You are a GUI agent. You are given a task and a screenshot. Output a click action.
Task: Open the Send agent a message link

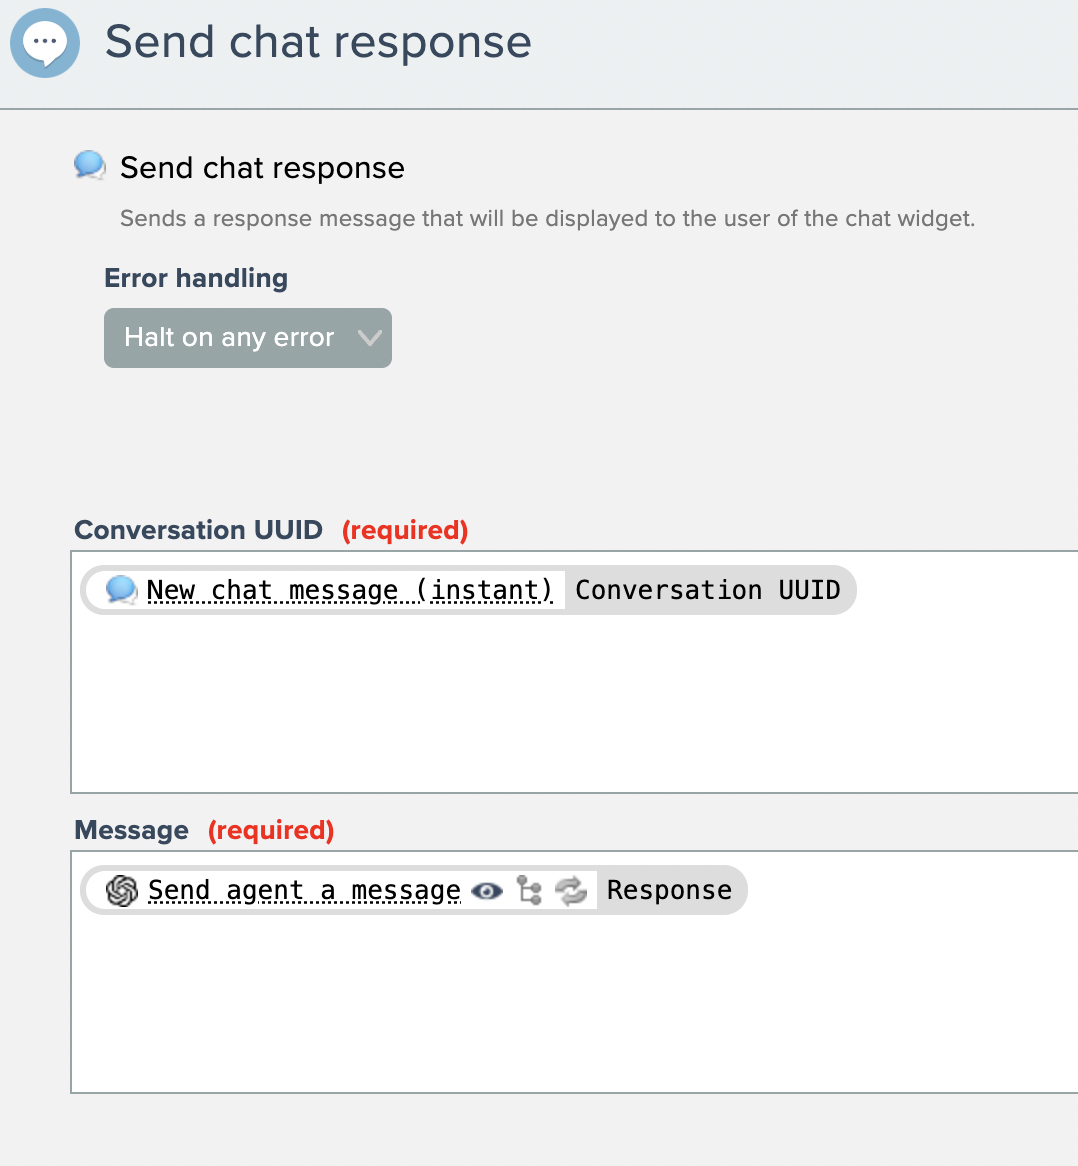click(304, 890)
